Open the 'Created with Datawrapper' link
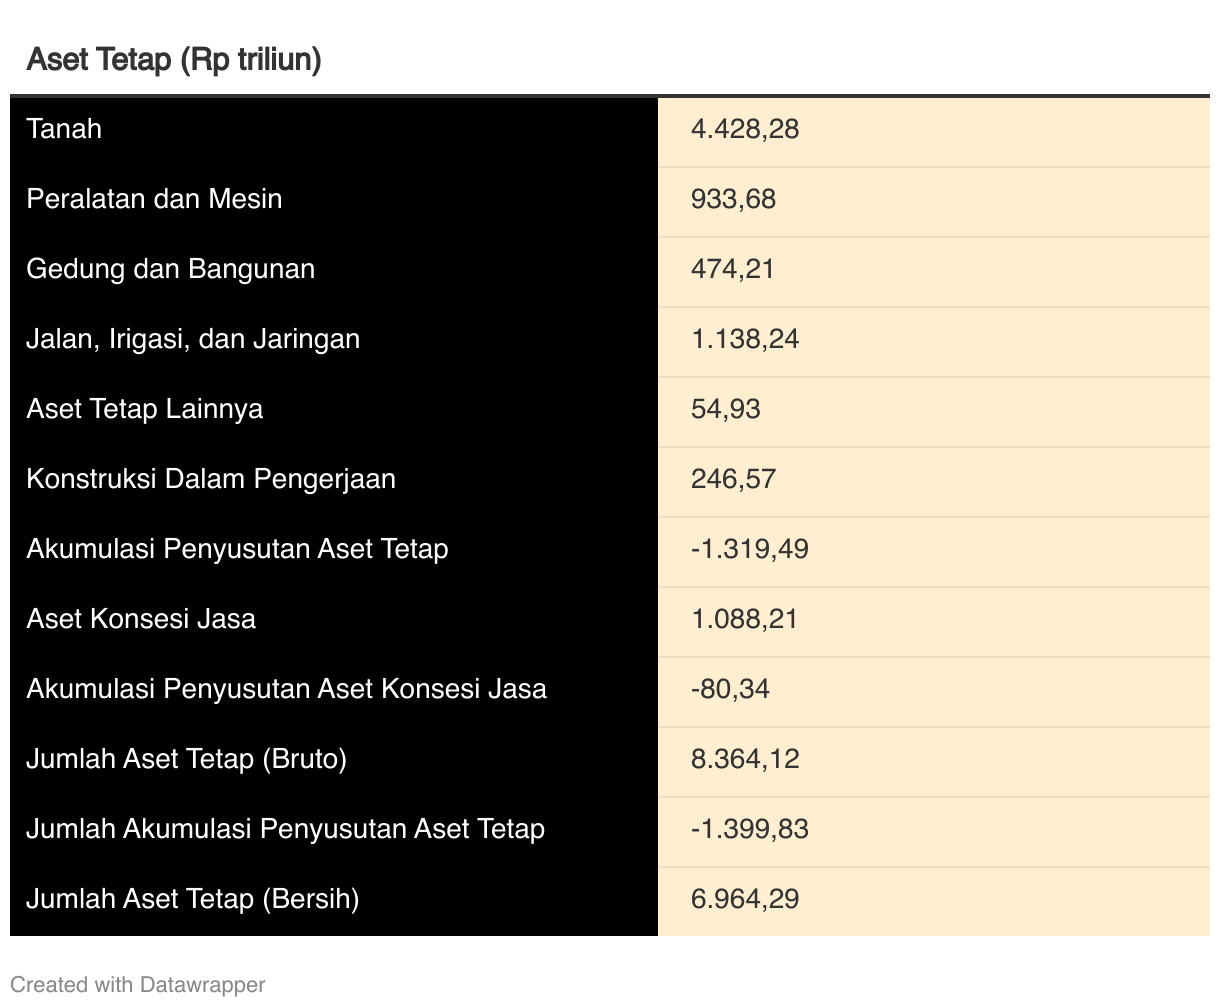 click(x=138, y=985)
